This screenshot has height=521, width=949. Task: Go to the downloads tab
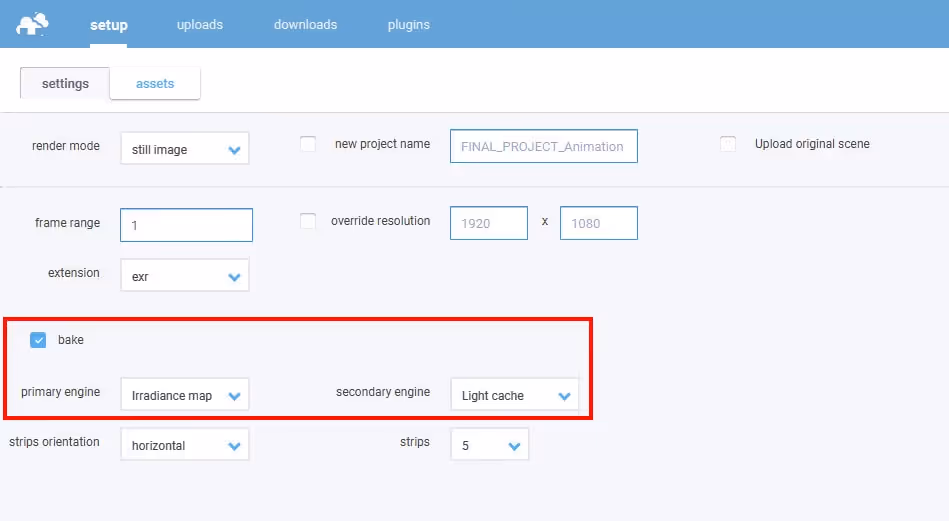point(305,25)
